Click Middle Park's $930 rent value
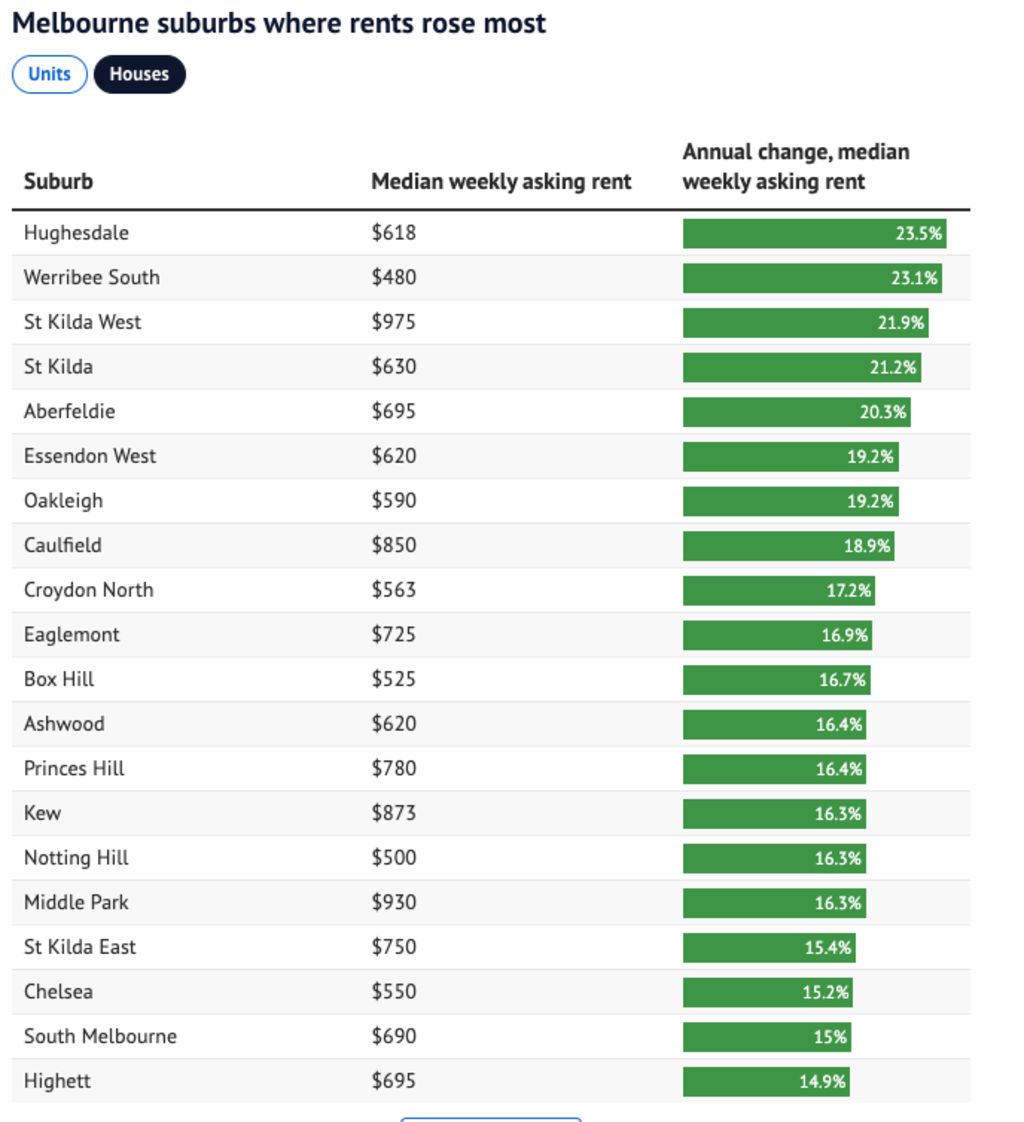1024x1122 pixels. click(394, 902)
